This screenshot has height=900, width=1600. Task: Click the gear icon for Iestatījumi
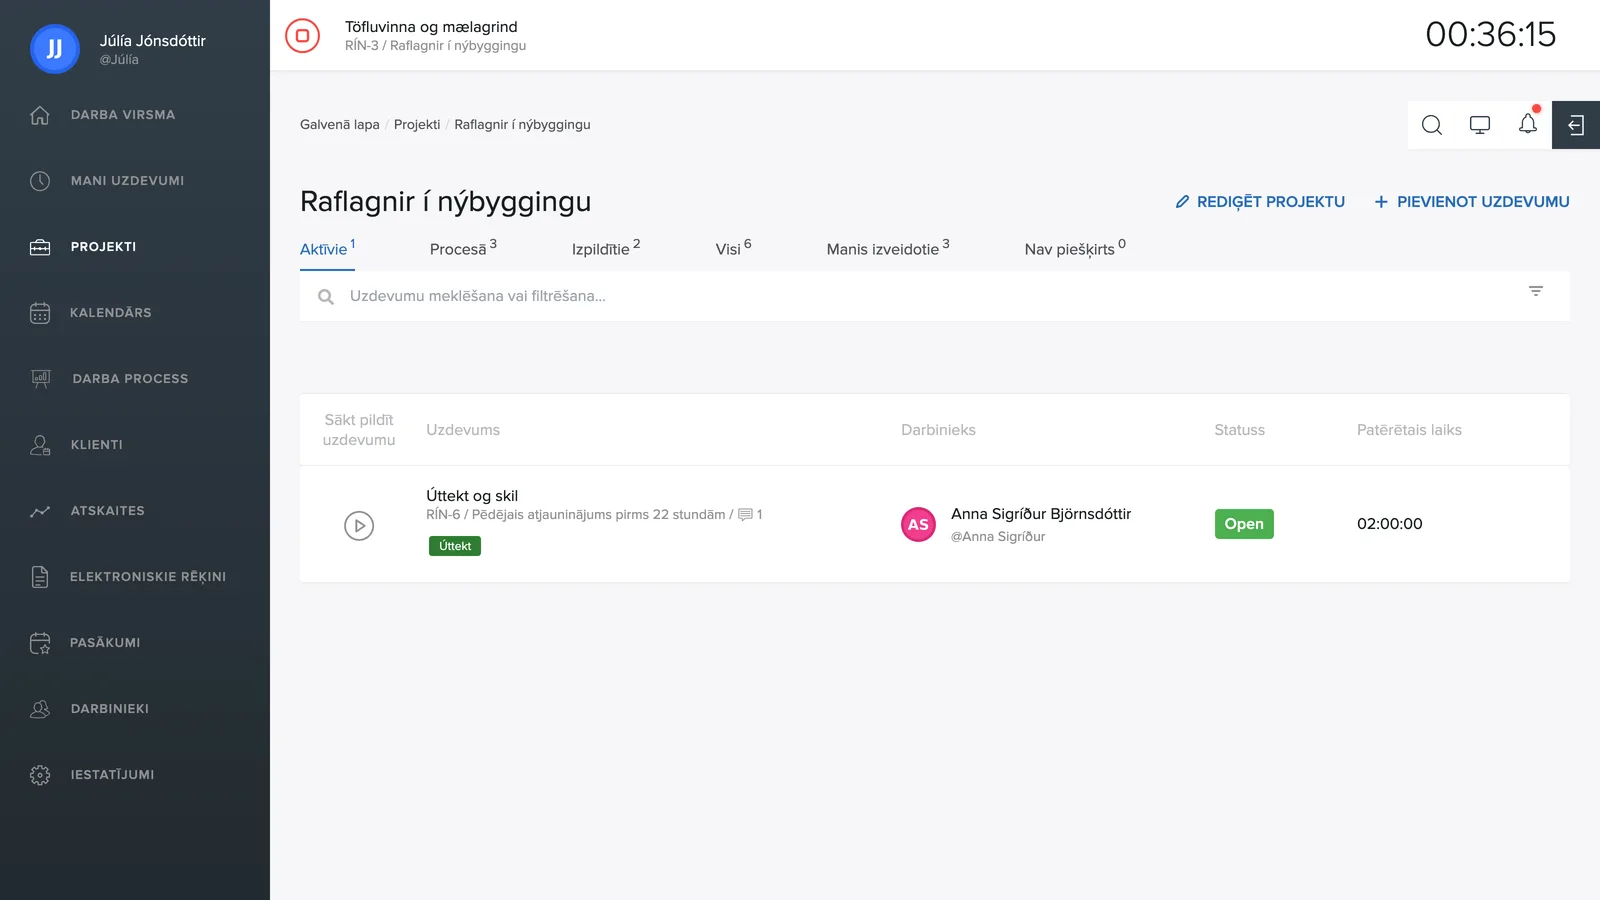pos(40,775)
